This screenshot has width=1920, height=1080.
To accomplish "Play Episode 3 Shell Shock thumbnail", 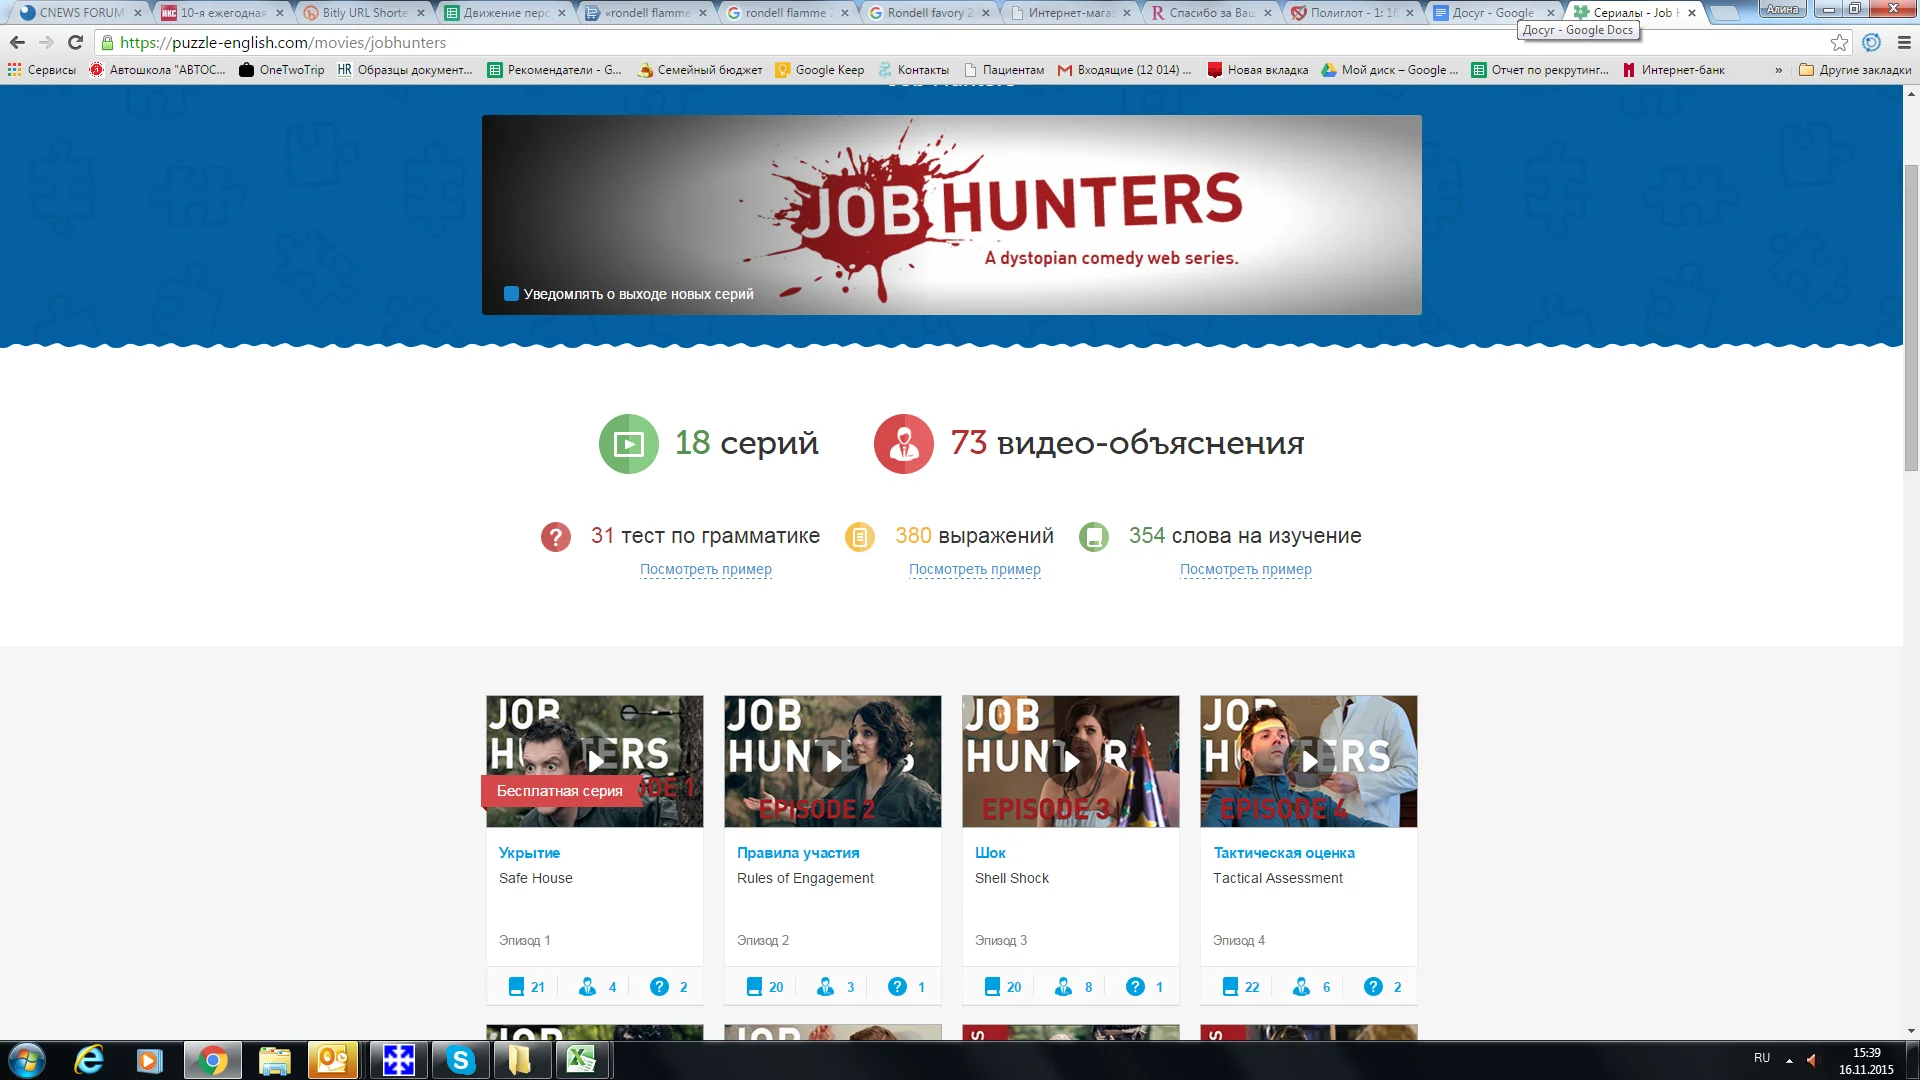I will pos(1070,761).
